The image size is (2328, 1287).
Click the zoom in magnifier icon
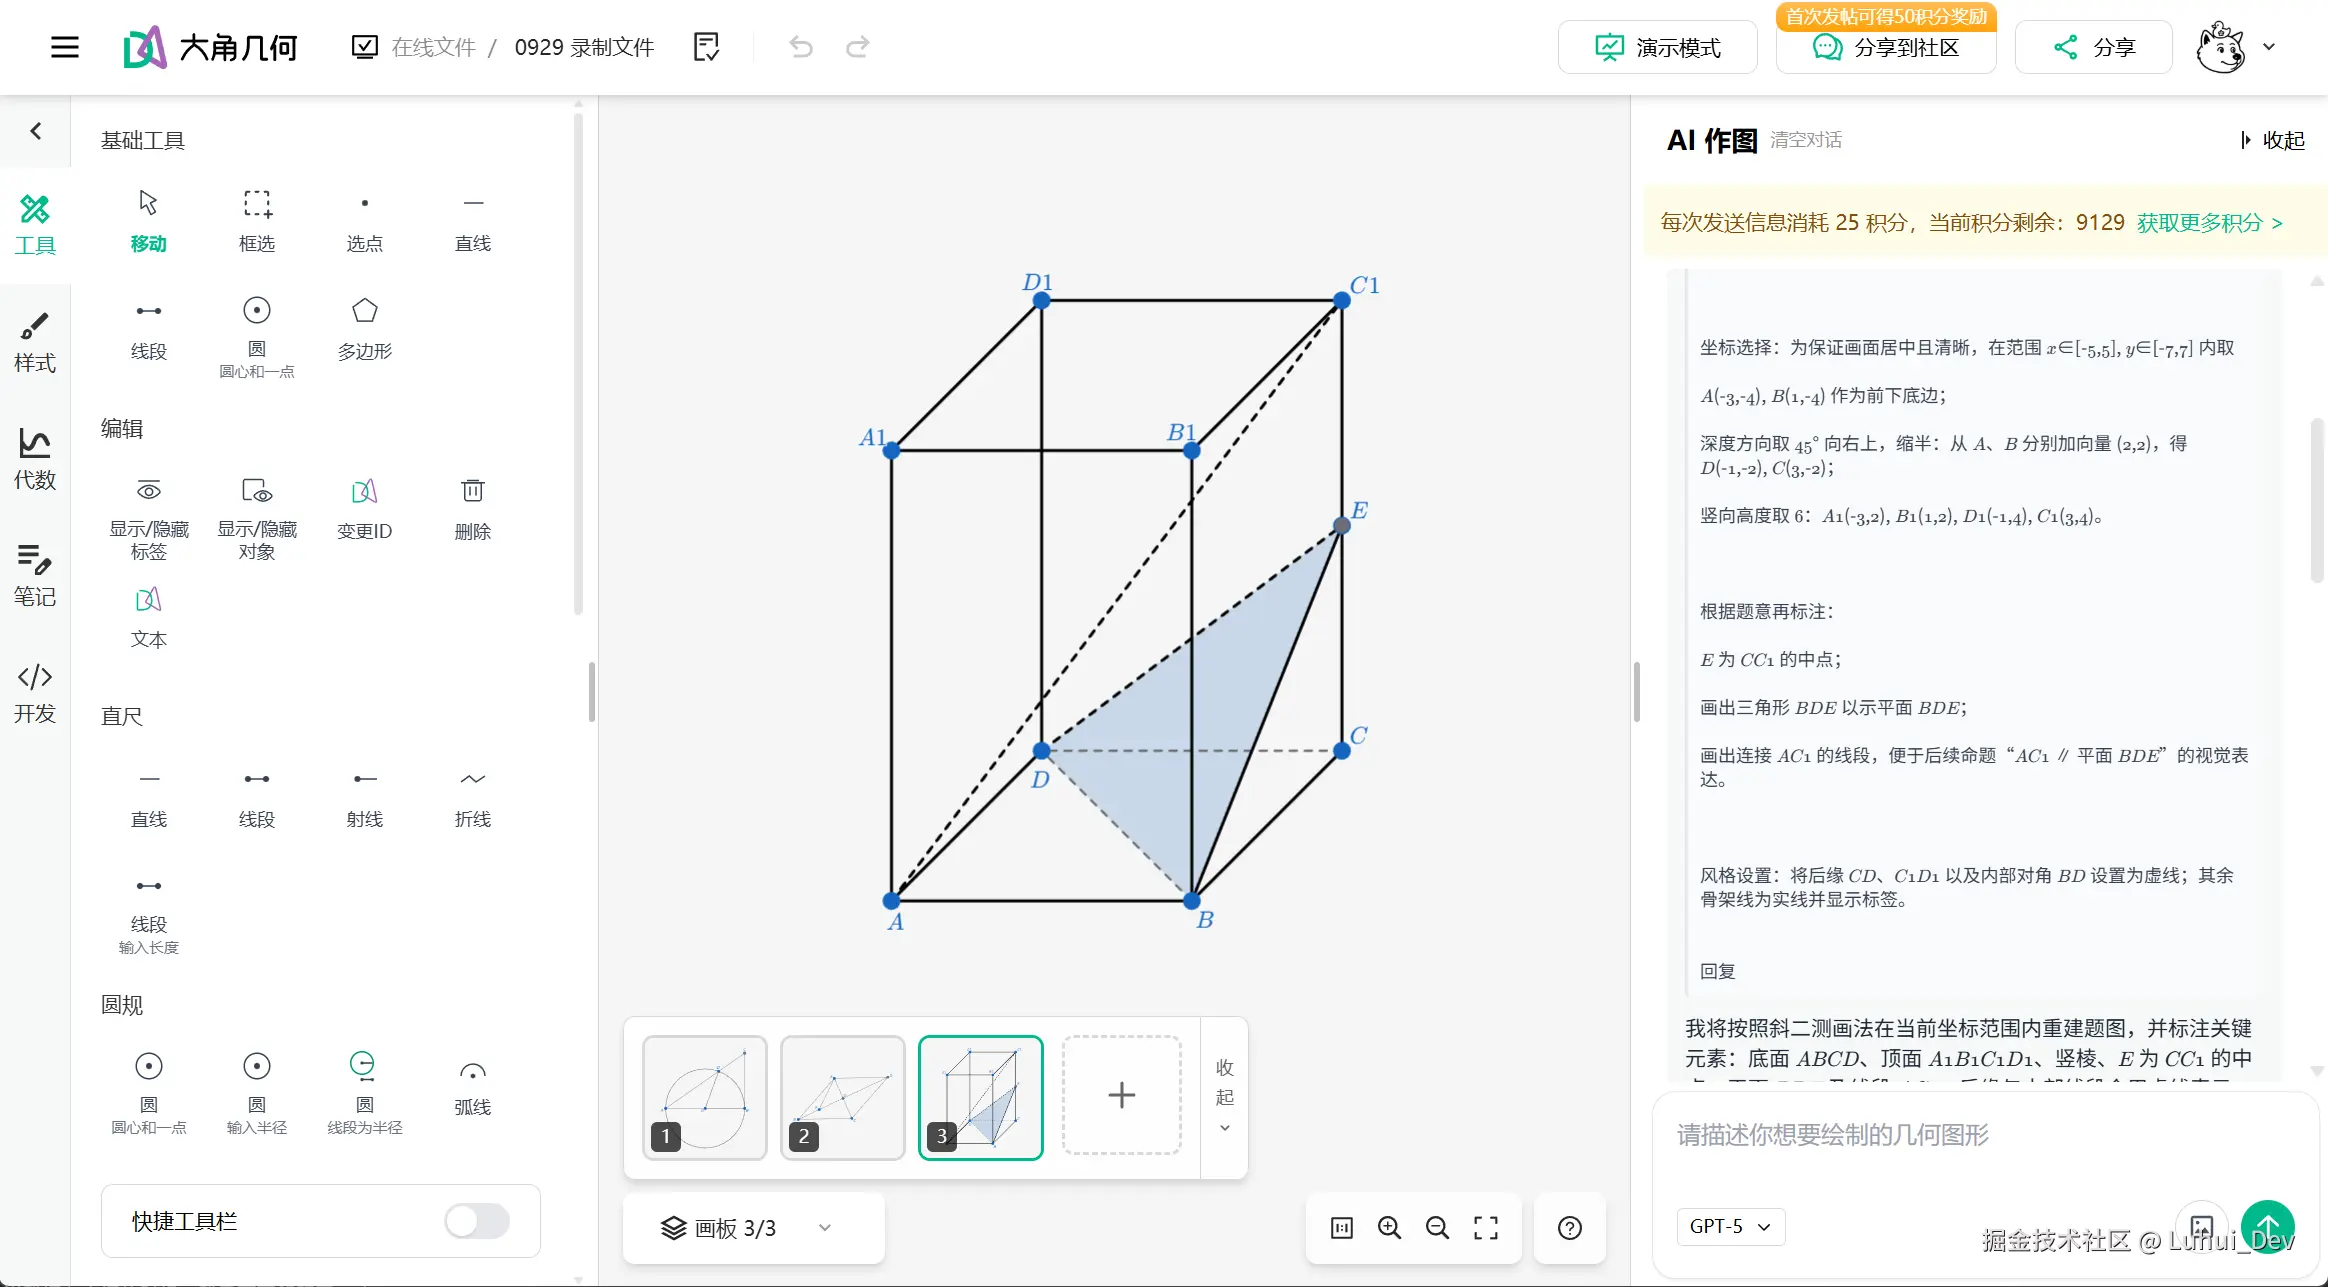tap(1389, 1228)
